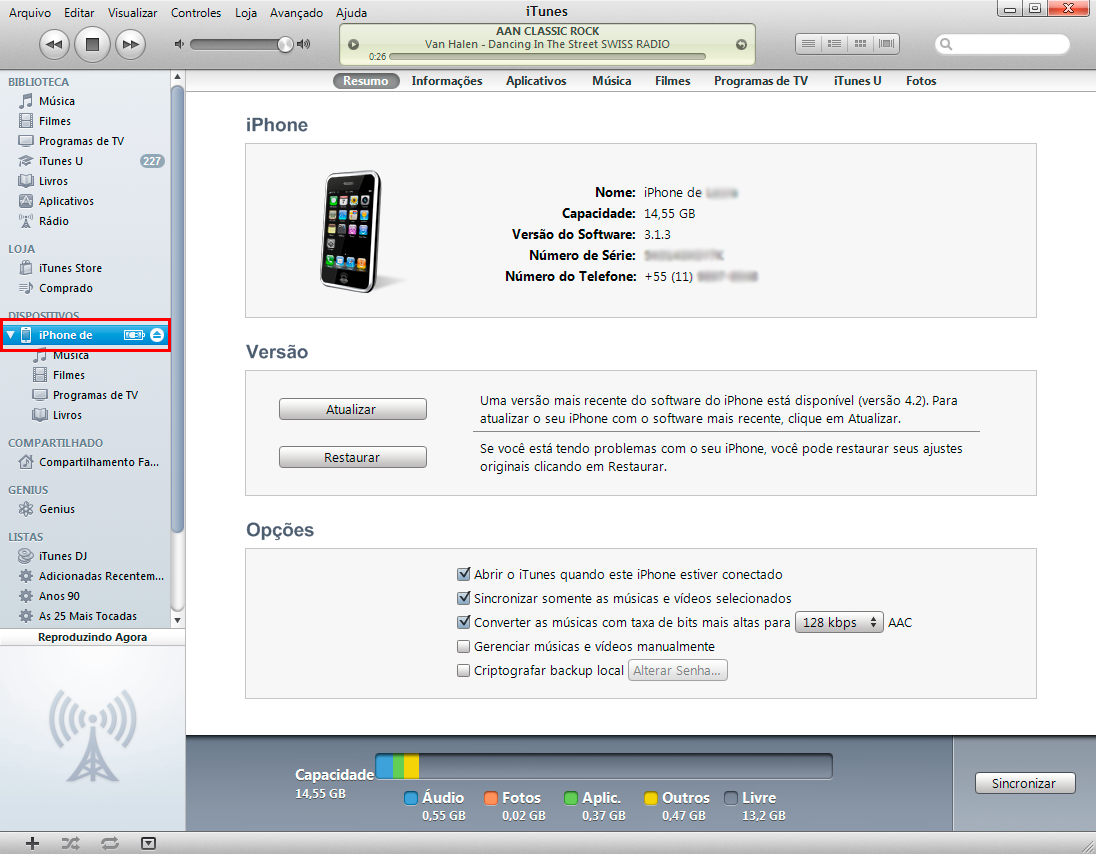Switch to grid view
Screen dimensions: 1096x854
coord(860,43)
